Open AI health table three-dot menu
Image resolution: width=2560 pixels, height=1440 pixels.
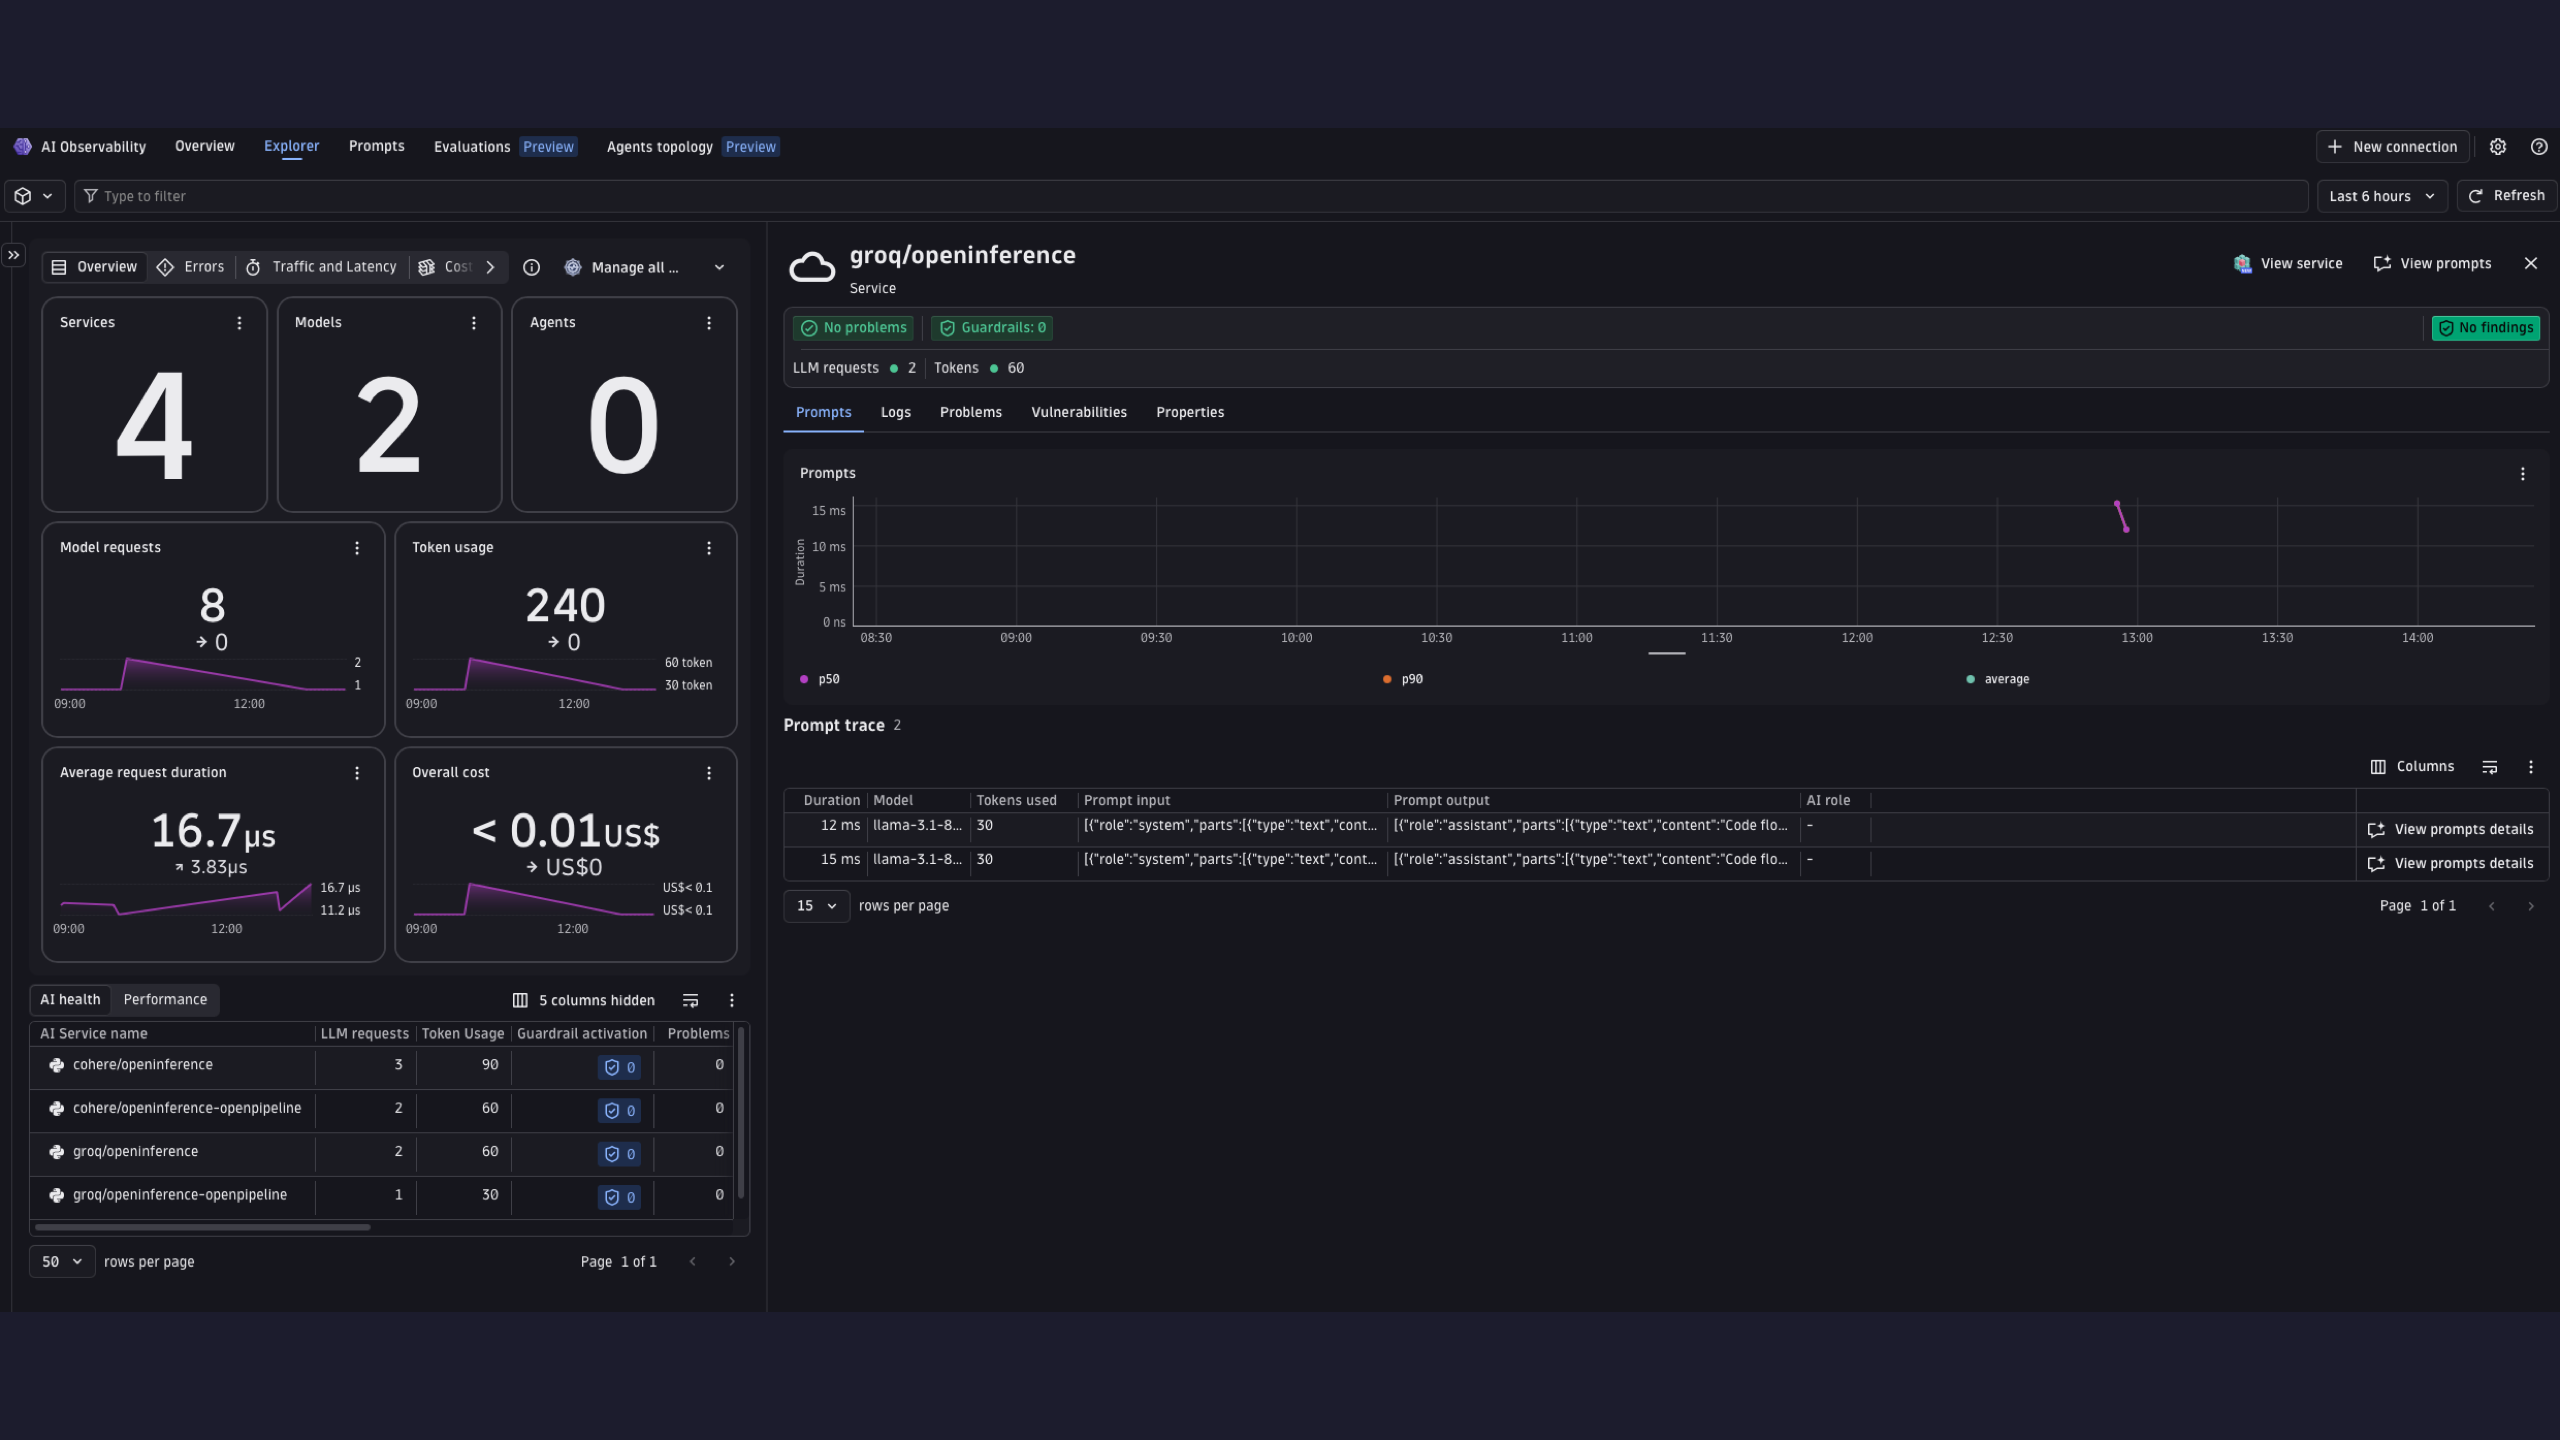click(x=732, y=1000)
